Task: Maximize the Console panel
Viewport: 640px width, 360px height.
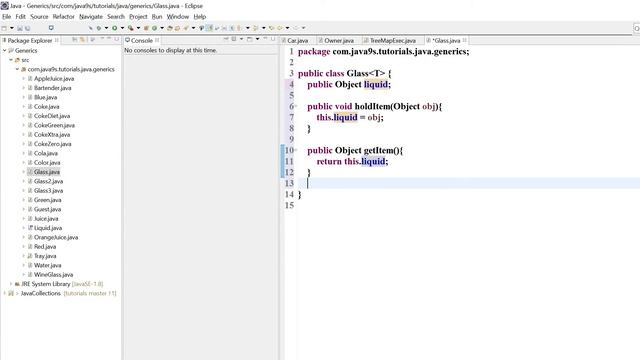Action: pyautogui.click(x=273, y=39)
